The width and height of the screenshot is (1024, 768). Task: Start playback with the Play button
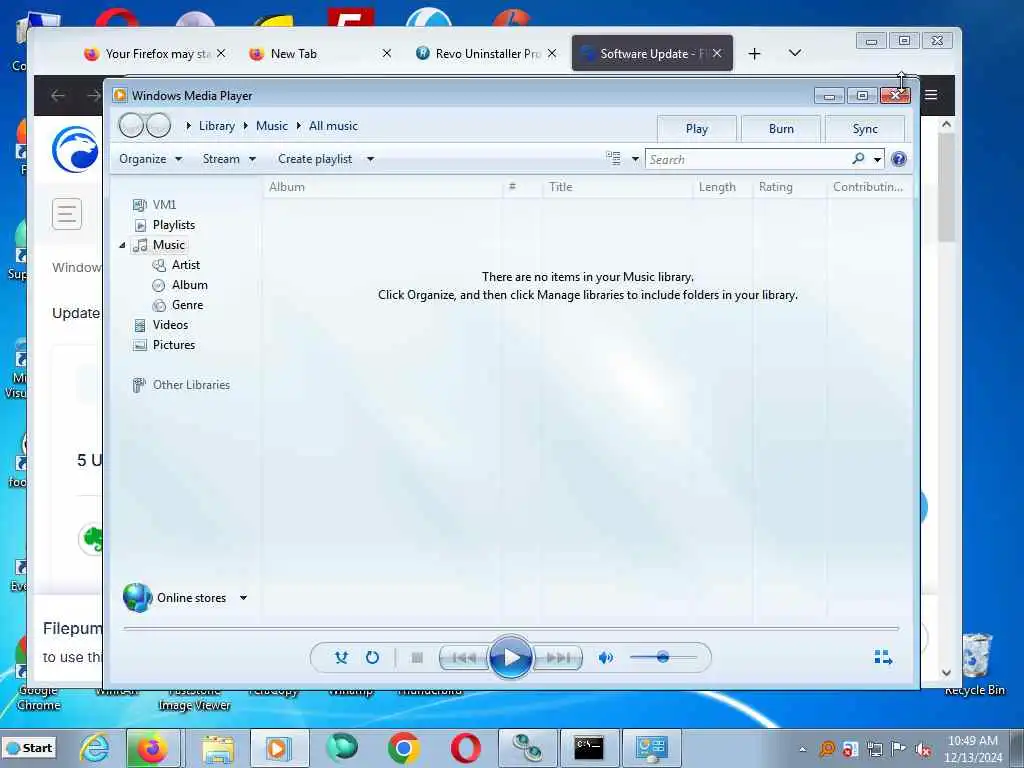511,657
